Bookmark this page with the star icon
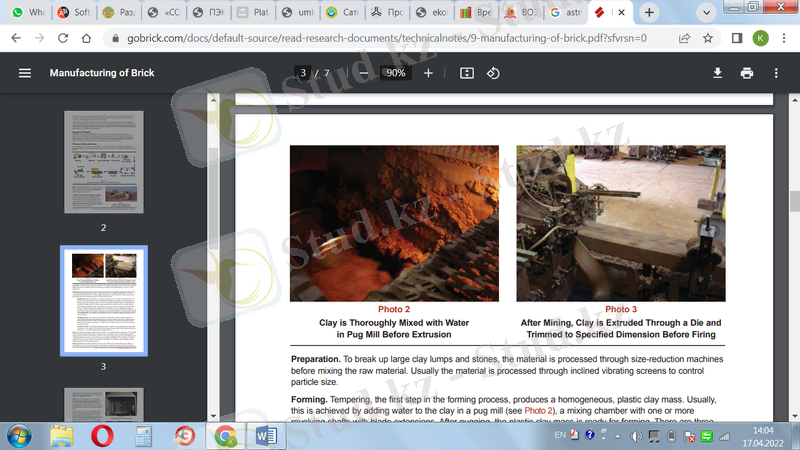 pyautogui.click(x=708, y=38)
